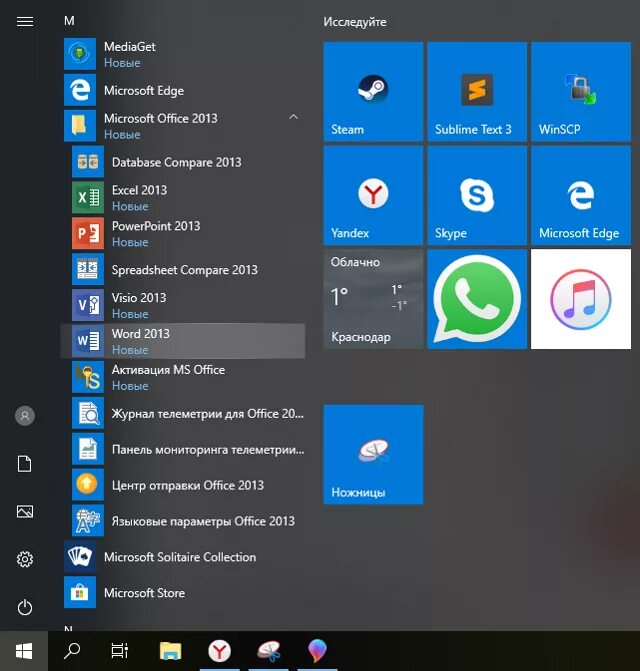640x671 pixels.
Task: Open the Sublime Text 3 tile
Action: pyautogui.click(x=477, y=92)
